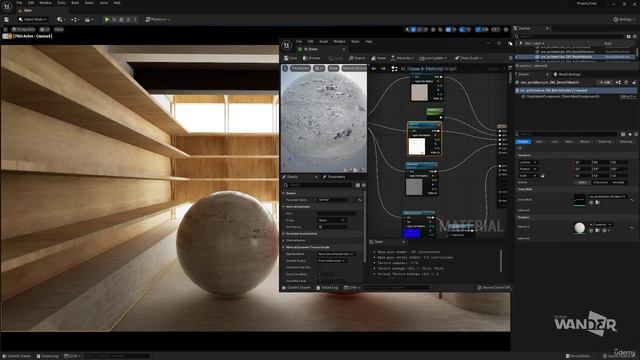Click Home in the Material Editor toolbar
The width and height of the screenshot is (640, 360).
[378, 58]
